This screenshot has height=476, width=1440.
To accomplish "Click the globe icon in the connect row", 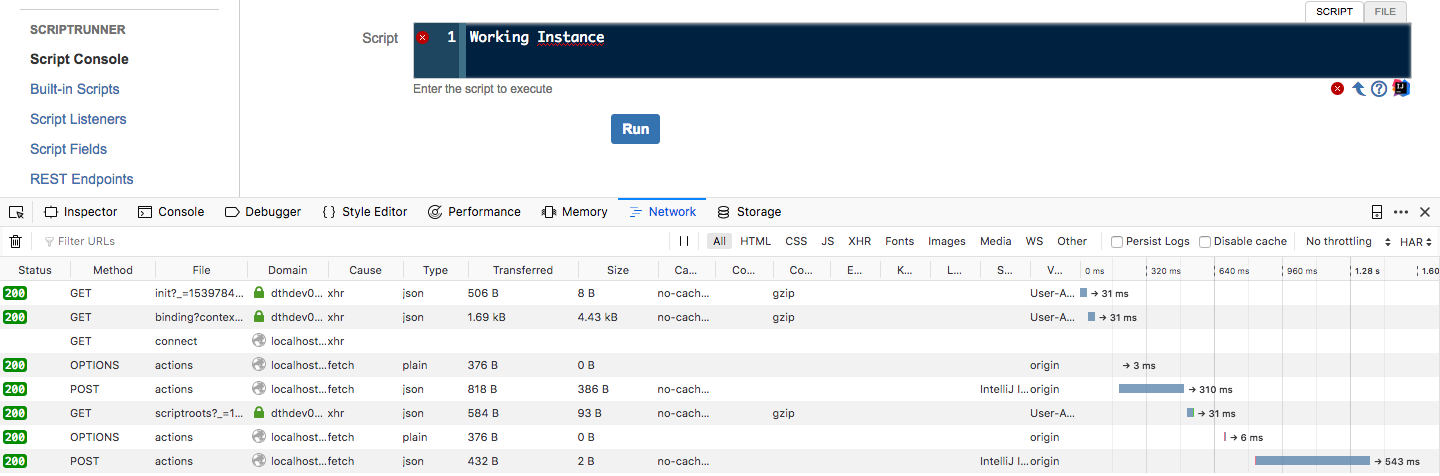I will 259,341.
